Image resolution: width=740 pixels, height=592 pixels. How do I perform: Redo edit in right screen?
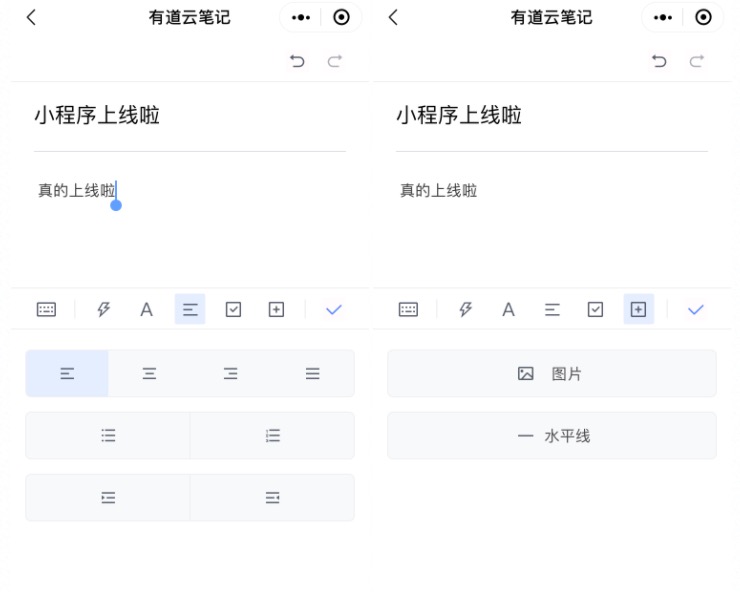(697, 61)
